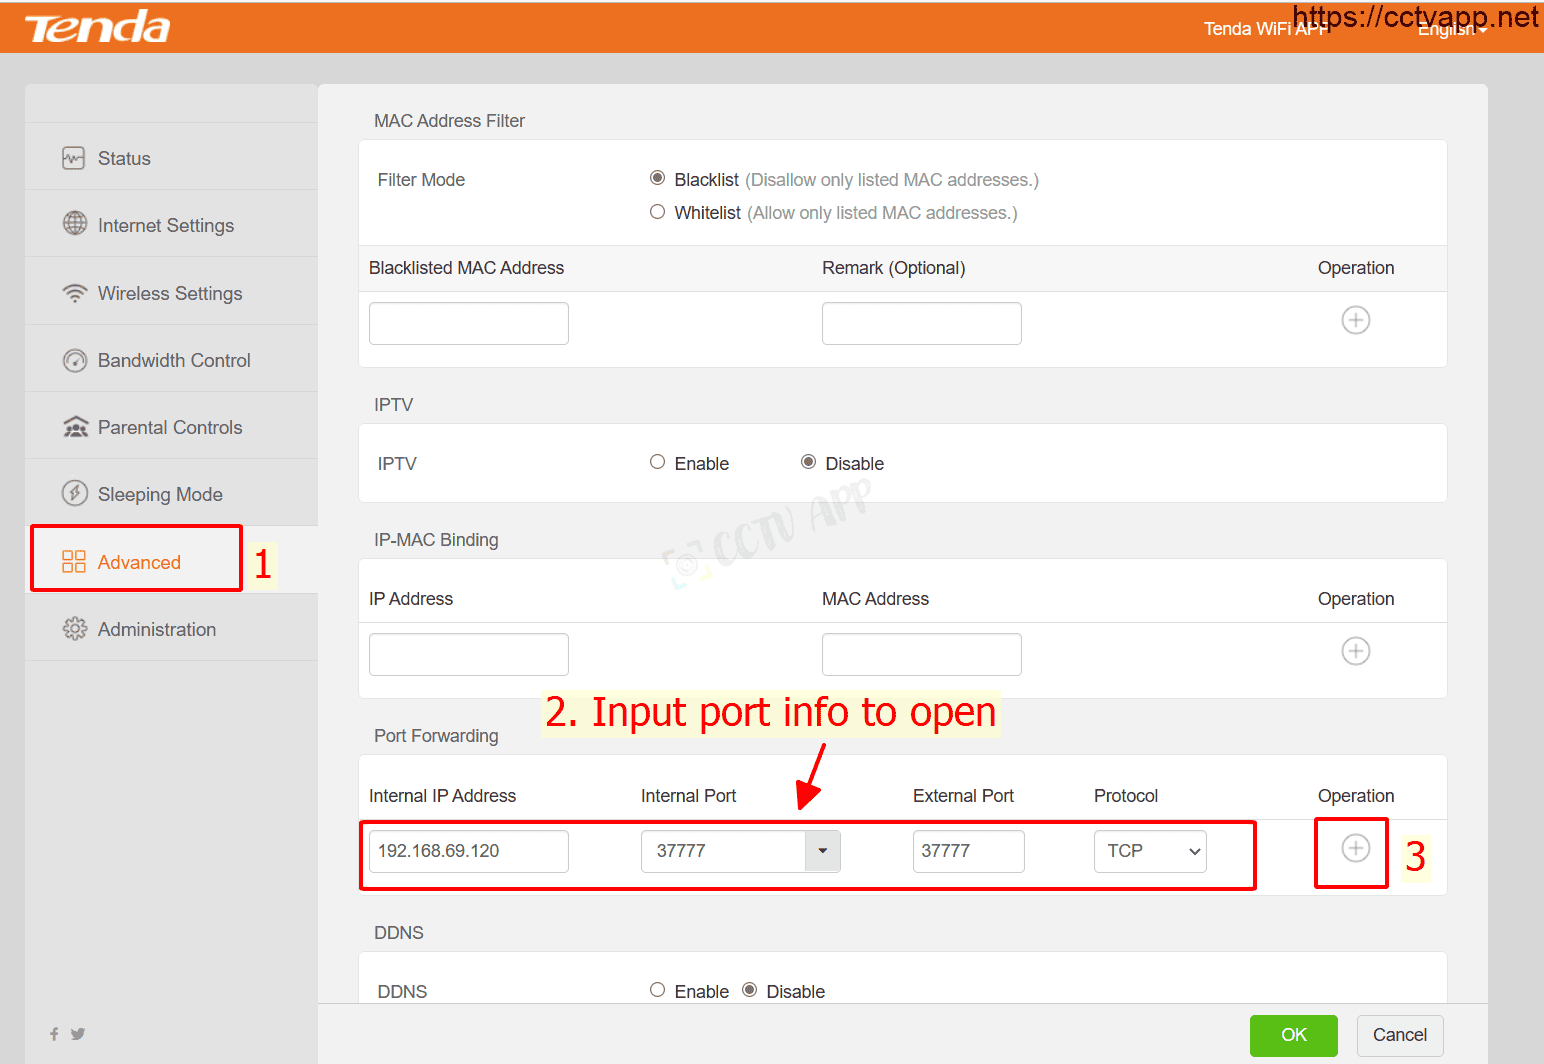Go to Parental Controls menu
The width and height of the screenshot is (1544, 1064).
pos(170,427)
